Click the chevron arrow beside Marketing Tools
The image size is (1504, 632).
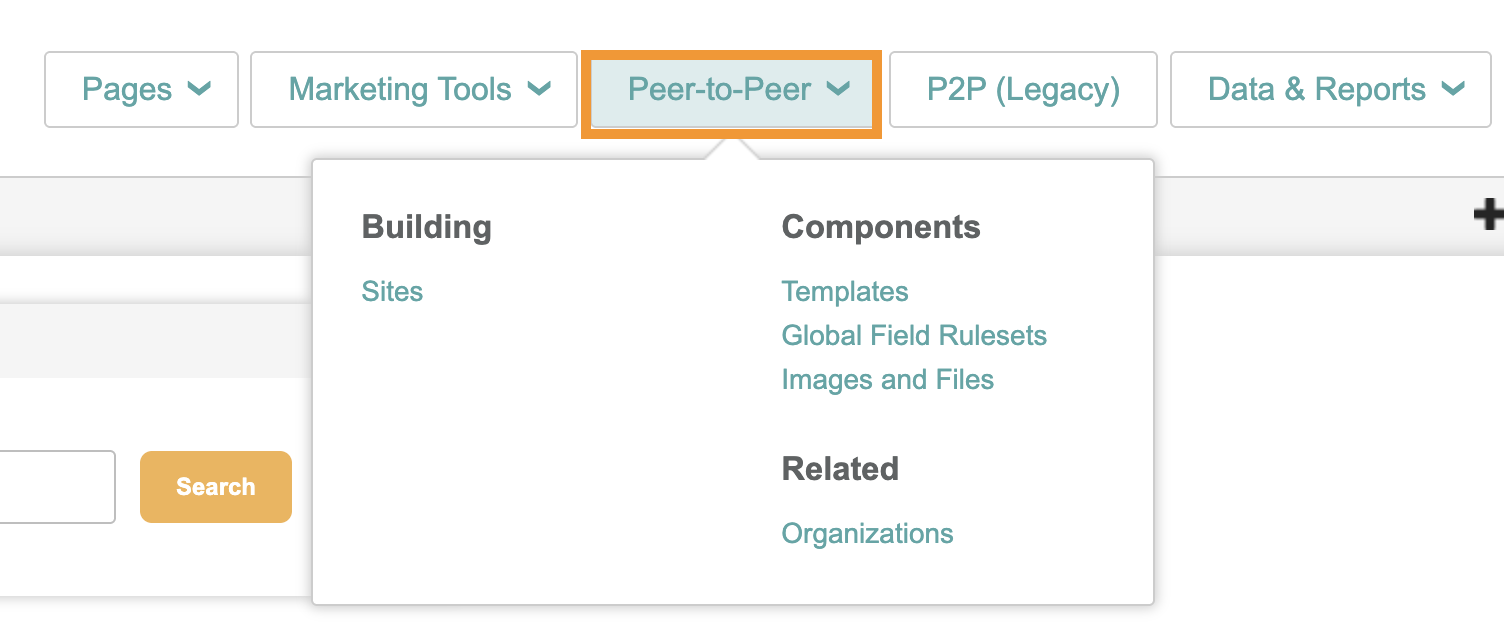(x=539, y=90)
